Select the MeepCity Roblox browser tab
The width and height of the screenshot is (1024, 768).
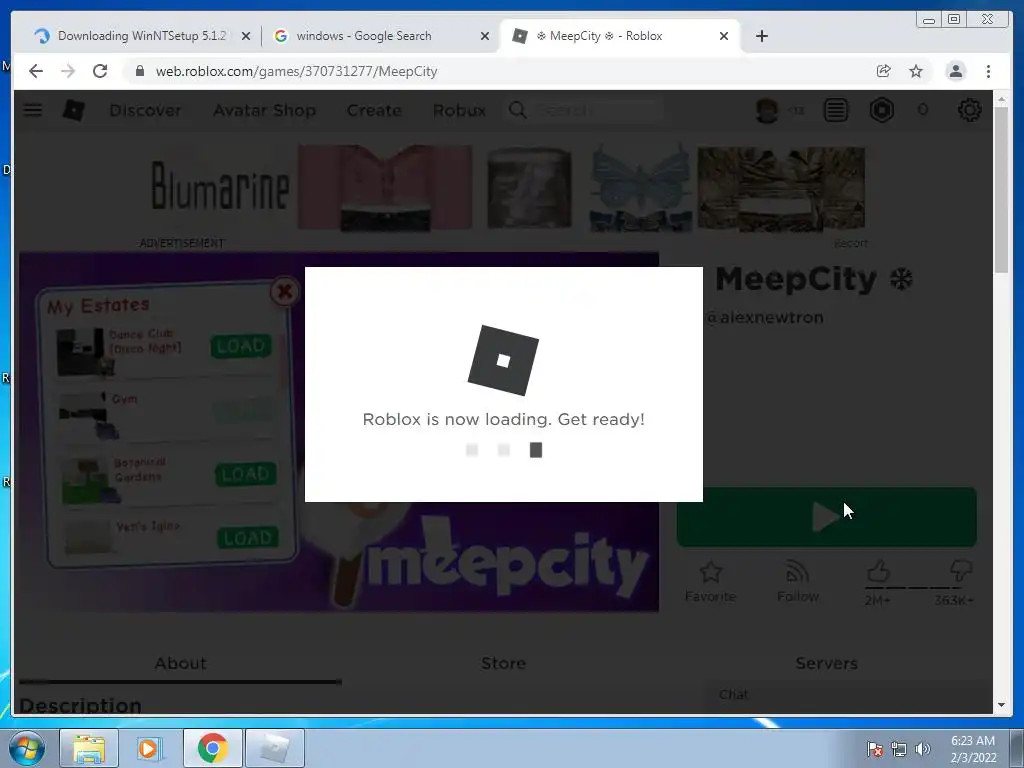click(619, 36)
